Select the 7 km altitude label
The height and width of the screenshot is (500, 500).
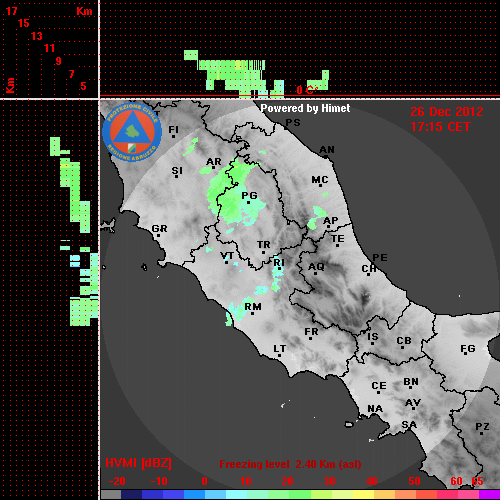[x=71, y=74]
